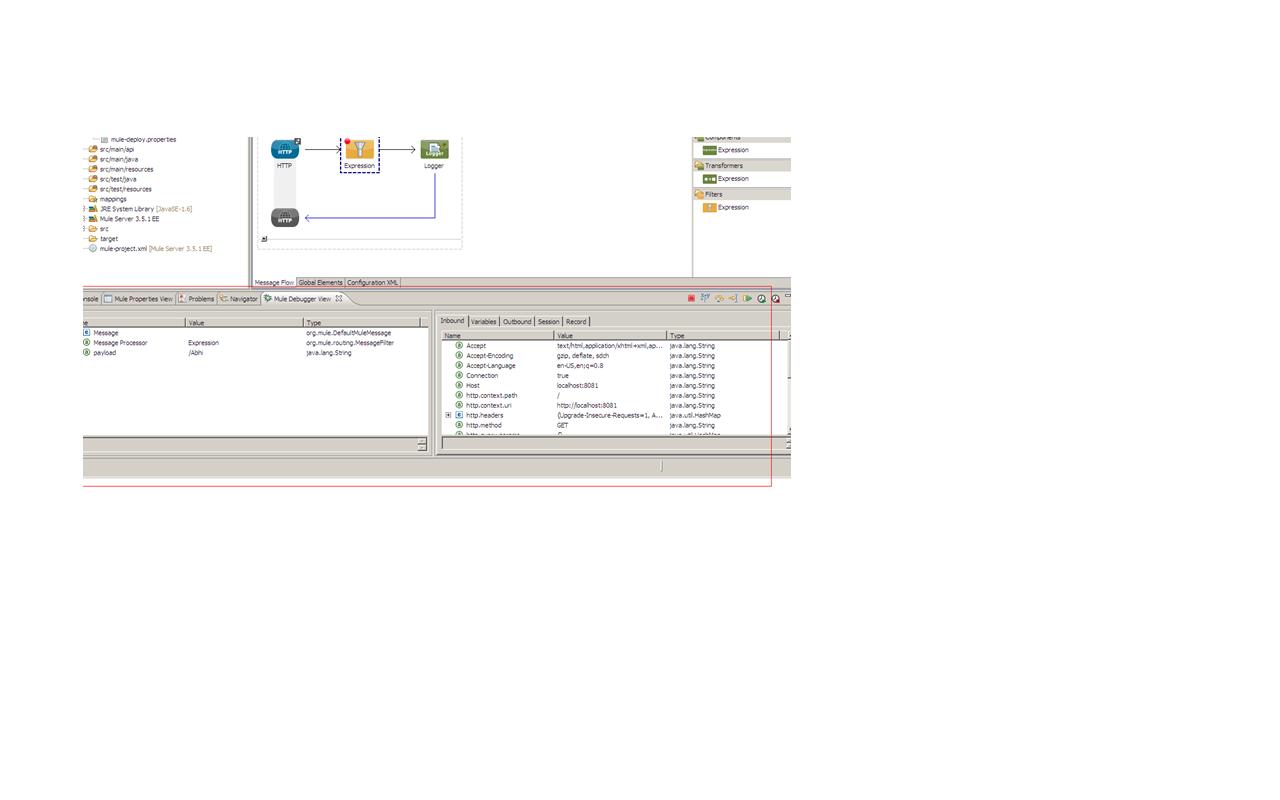Image resolution: width=1280 pixels, height=800 pixels.
Task: Select the http.method row
Action: click(x=613, y=425)
